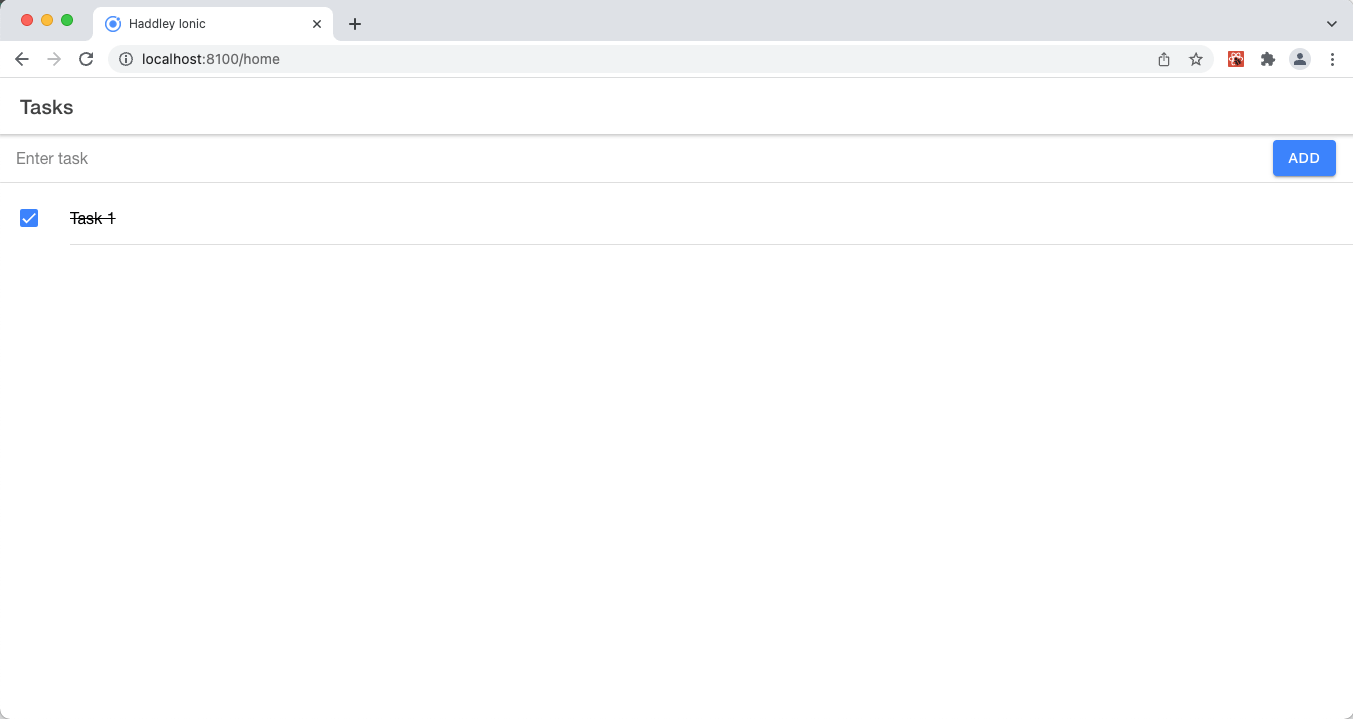This screenshot has width=1353, height=719.
Task: Focus the Enter task input field
Action: (636, 159)
